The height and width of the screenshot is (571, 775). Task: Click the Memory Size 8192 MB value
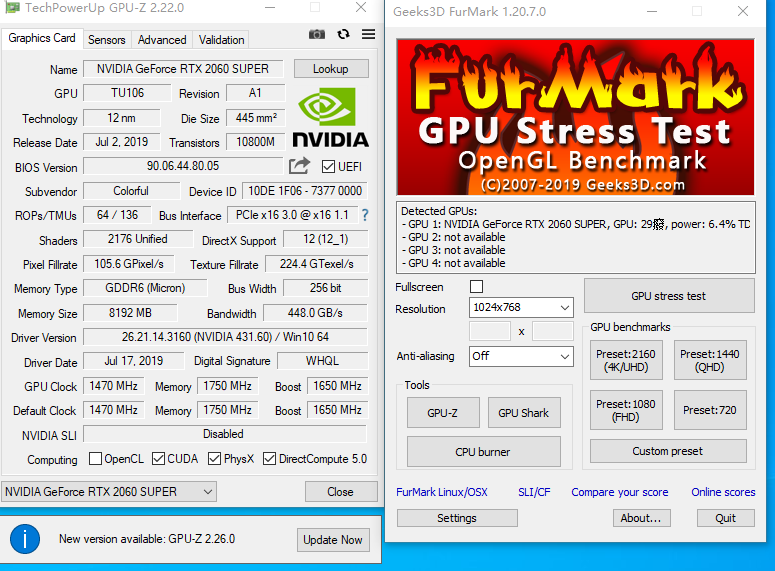(x=130, y=313)
